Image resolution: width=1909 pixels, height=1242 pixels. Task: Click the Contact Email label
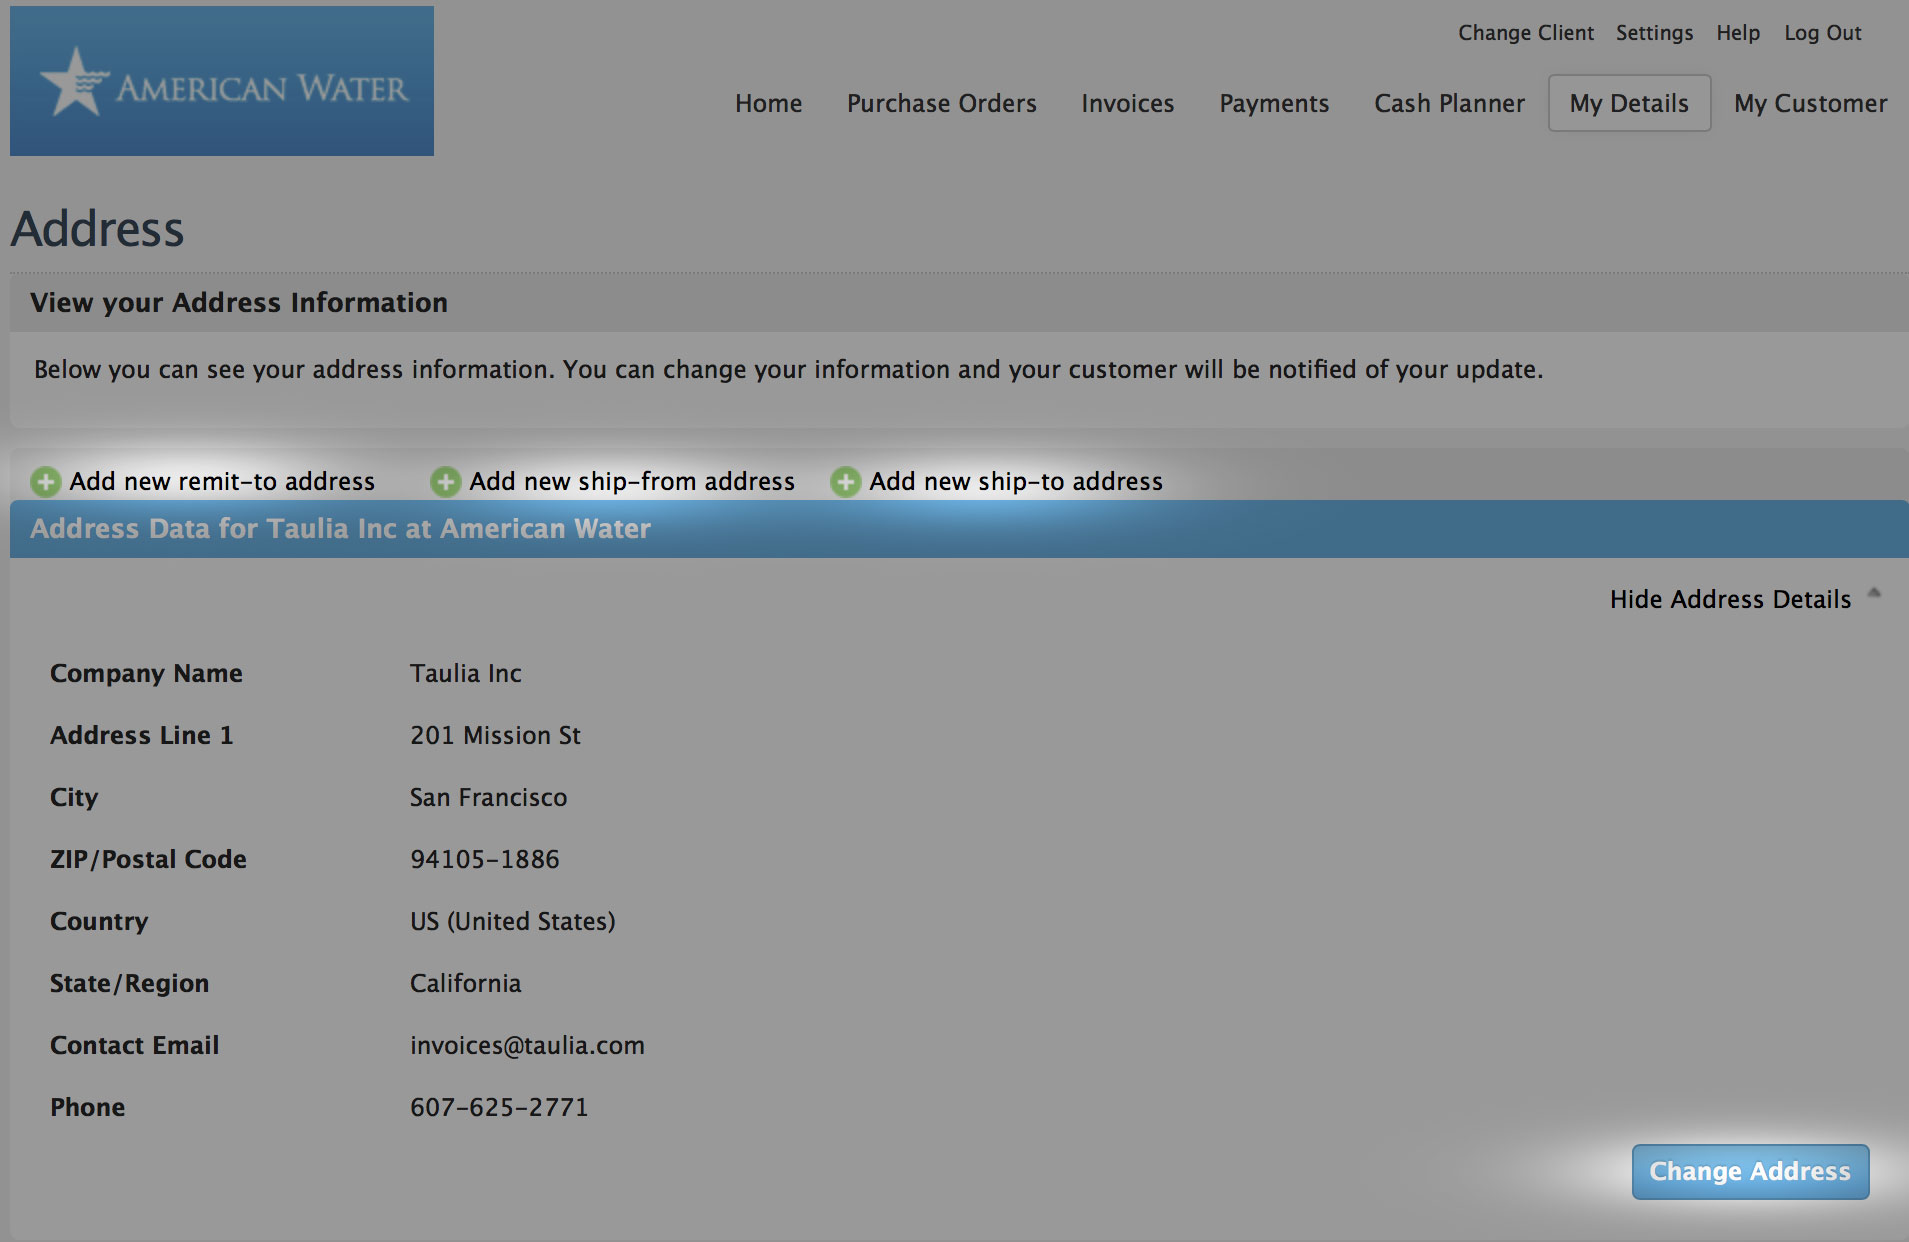[x=134, y=1045]
